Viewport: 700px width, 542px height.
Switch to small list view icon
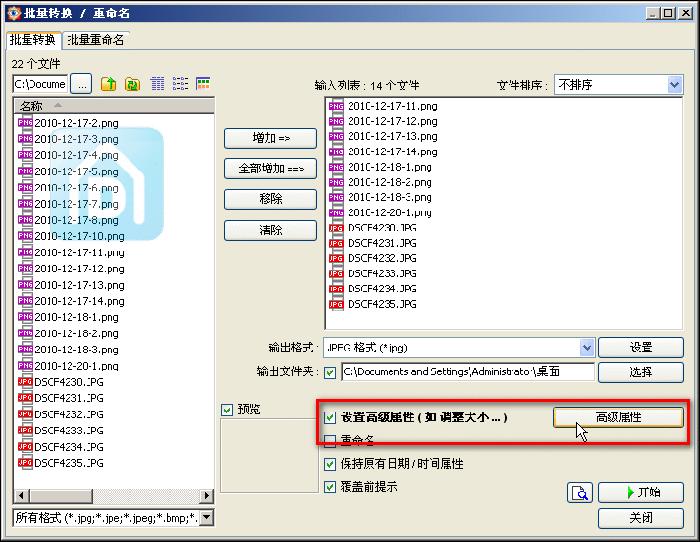tap(180, 83)
